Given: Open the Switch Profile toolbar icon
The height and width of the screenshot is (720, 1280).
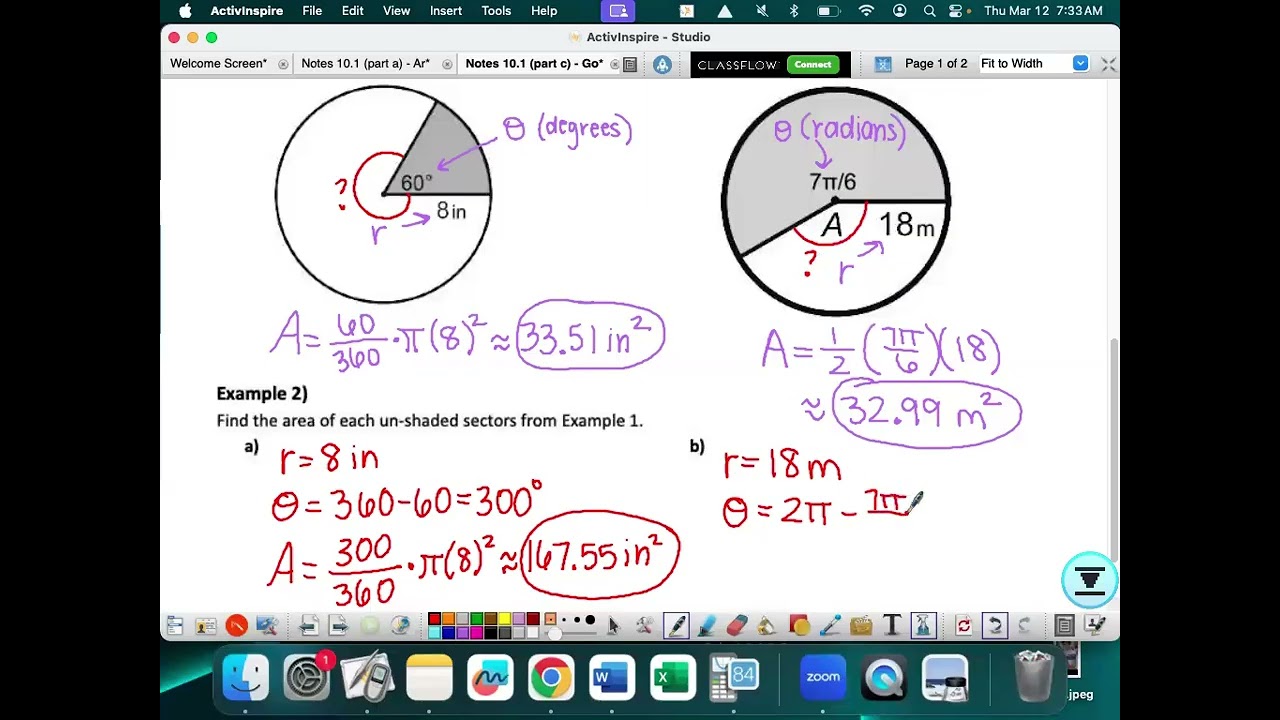Looking at the screenshot, I should click(x=206, y=626).
